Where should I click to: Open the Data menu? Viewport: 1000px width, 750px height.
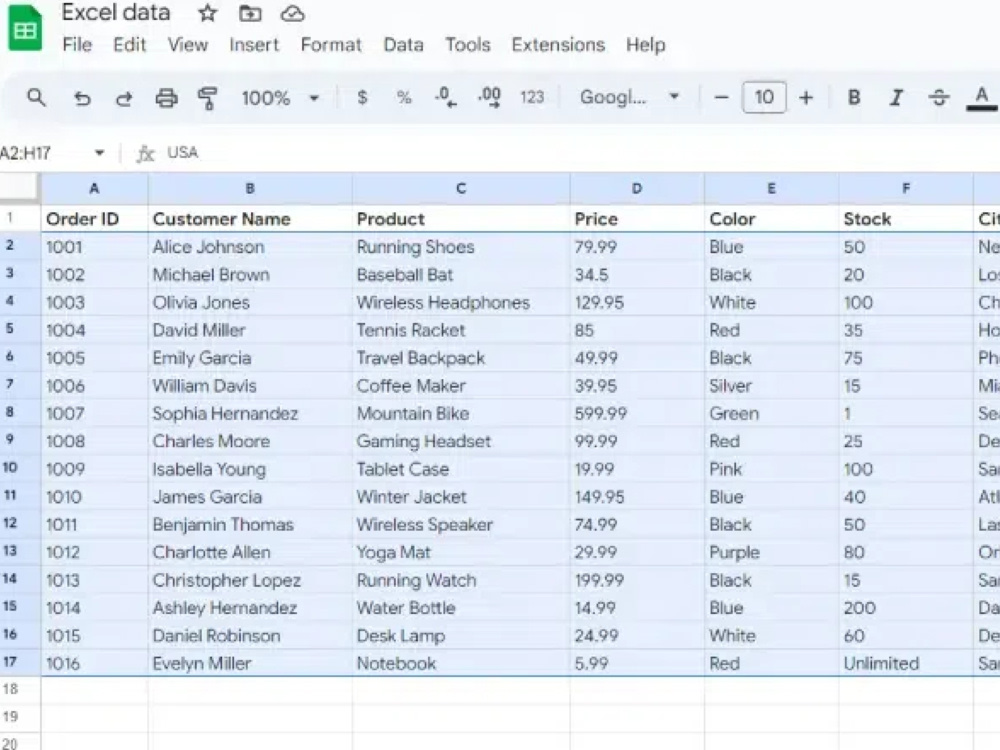coord(403,45)
